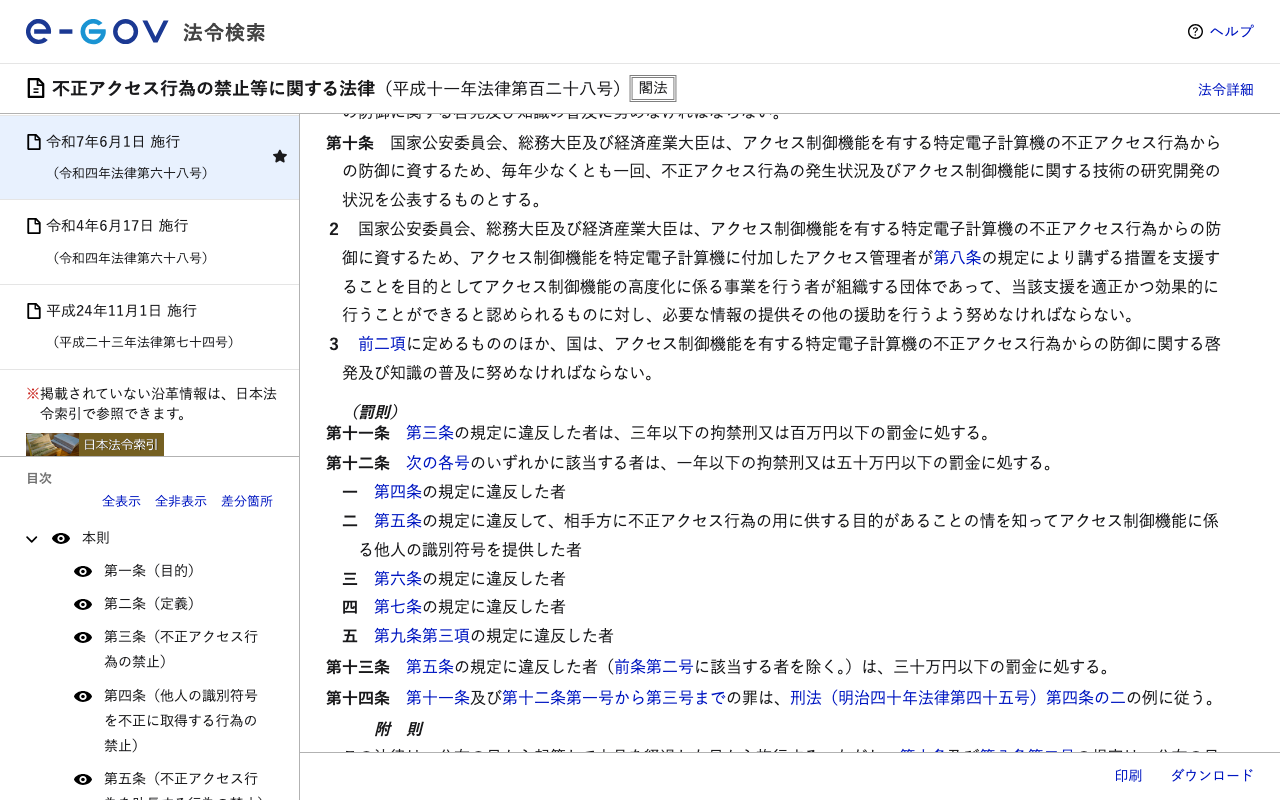Follow the 前条第二号 link
1280x800 pixels.
(x=654, y=667)
